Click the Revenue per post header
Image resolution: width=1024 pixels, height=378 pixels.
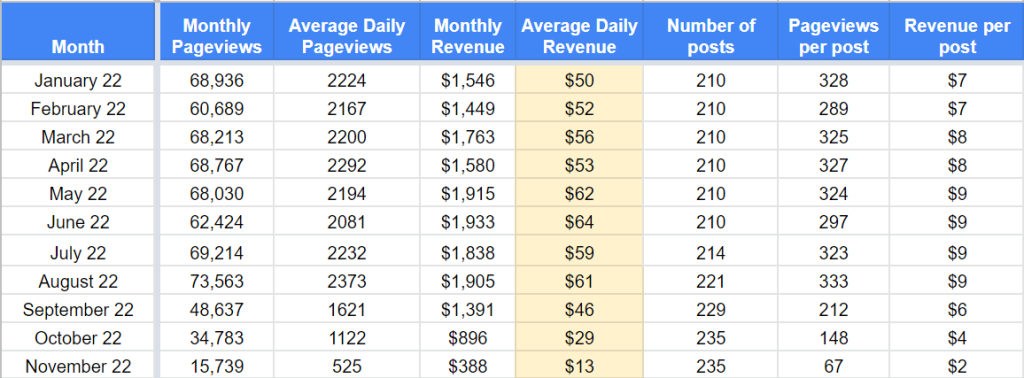tap(957, 32)
